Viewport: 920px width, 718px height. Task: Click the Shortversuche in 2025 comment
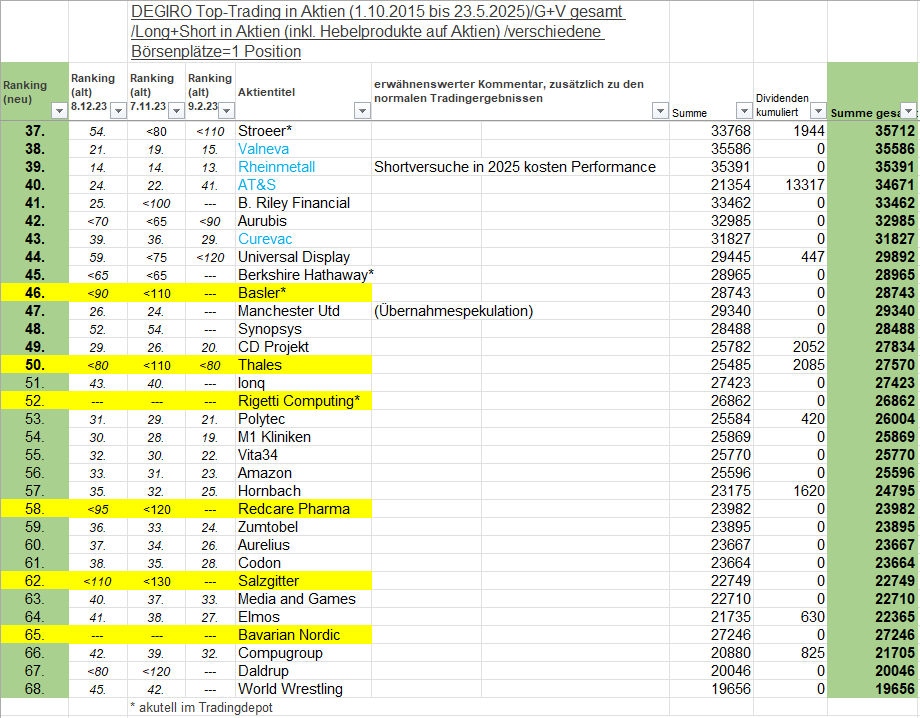[x=515, y=167]
